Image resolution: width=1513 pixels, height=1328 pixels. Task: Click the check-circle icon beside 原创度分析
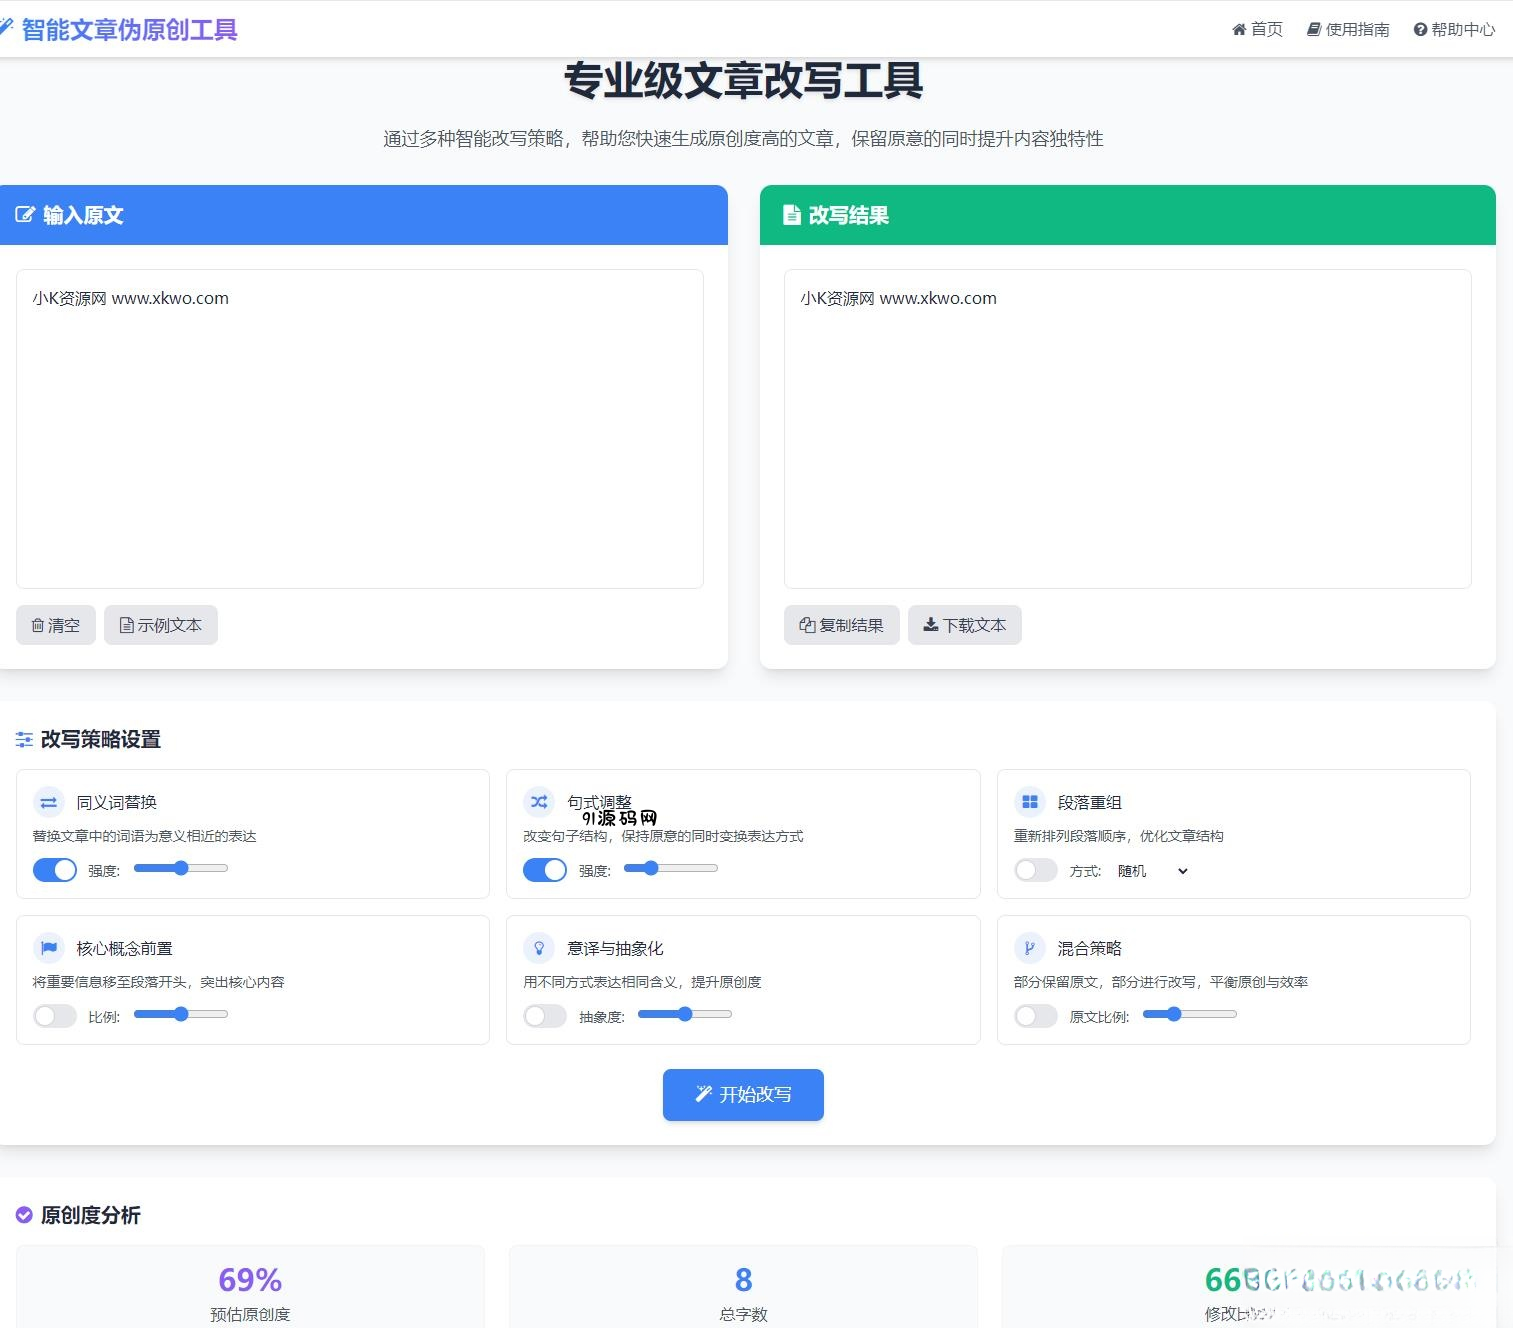(24, 1215)
